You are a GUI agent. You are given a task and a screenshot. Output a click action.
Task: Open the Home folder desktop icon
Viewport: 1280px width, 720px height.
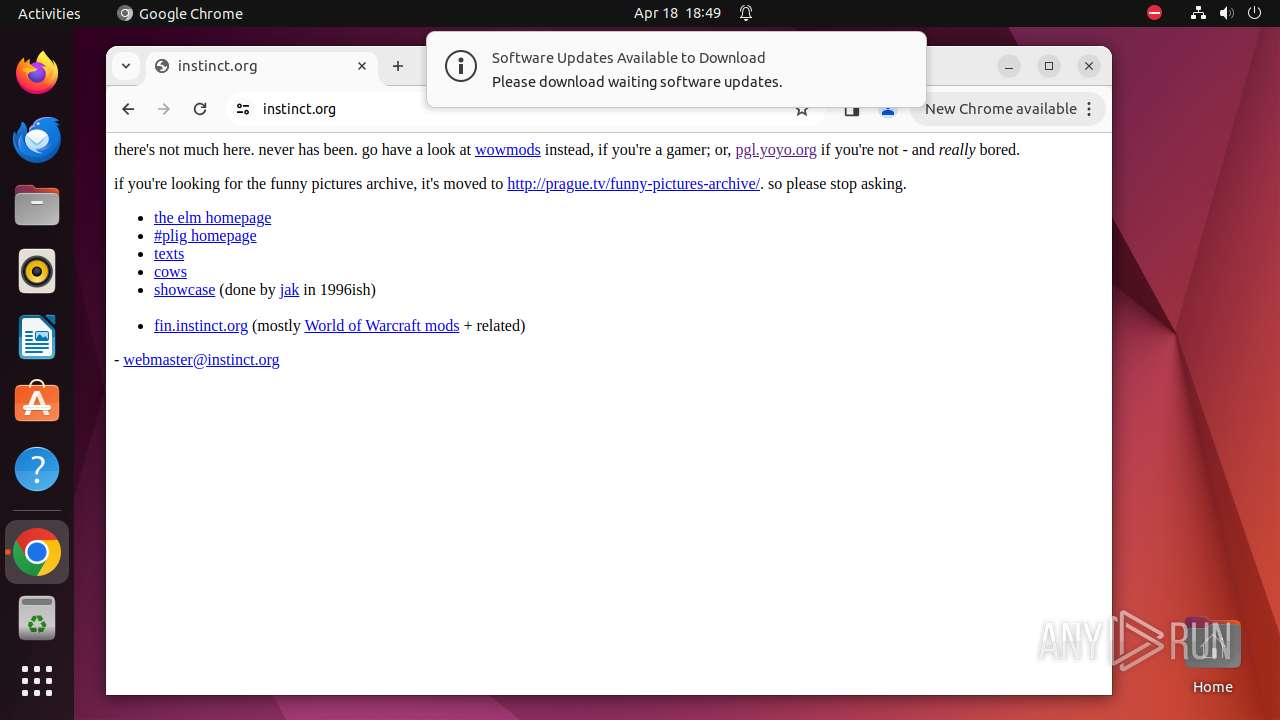(x=1212, y=656)
